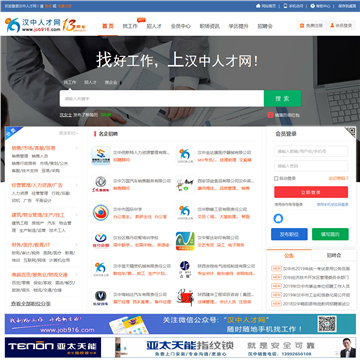Click 建筑工程 subcategory link
360x360 pixels.
[x=20, y=223]
